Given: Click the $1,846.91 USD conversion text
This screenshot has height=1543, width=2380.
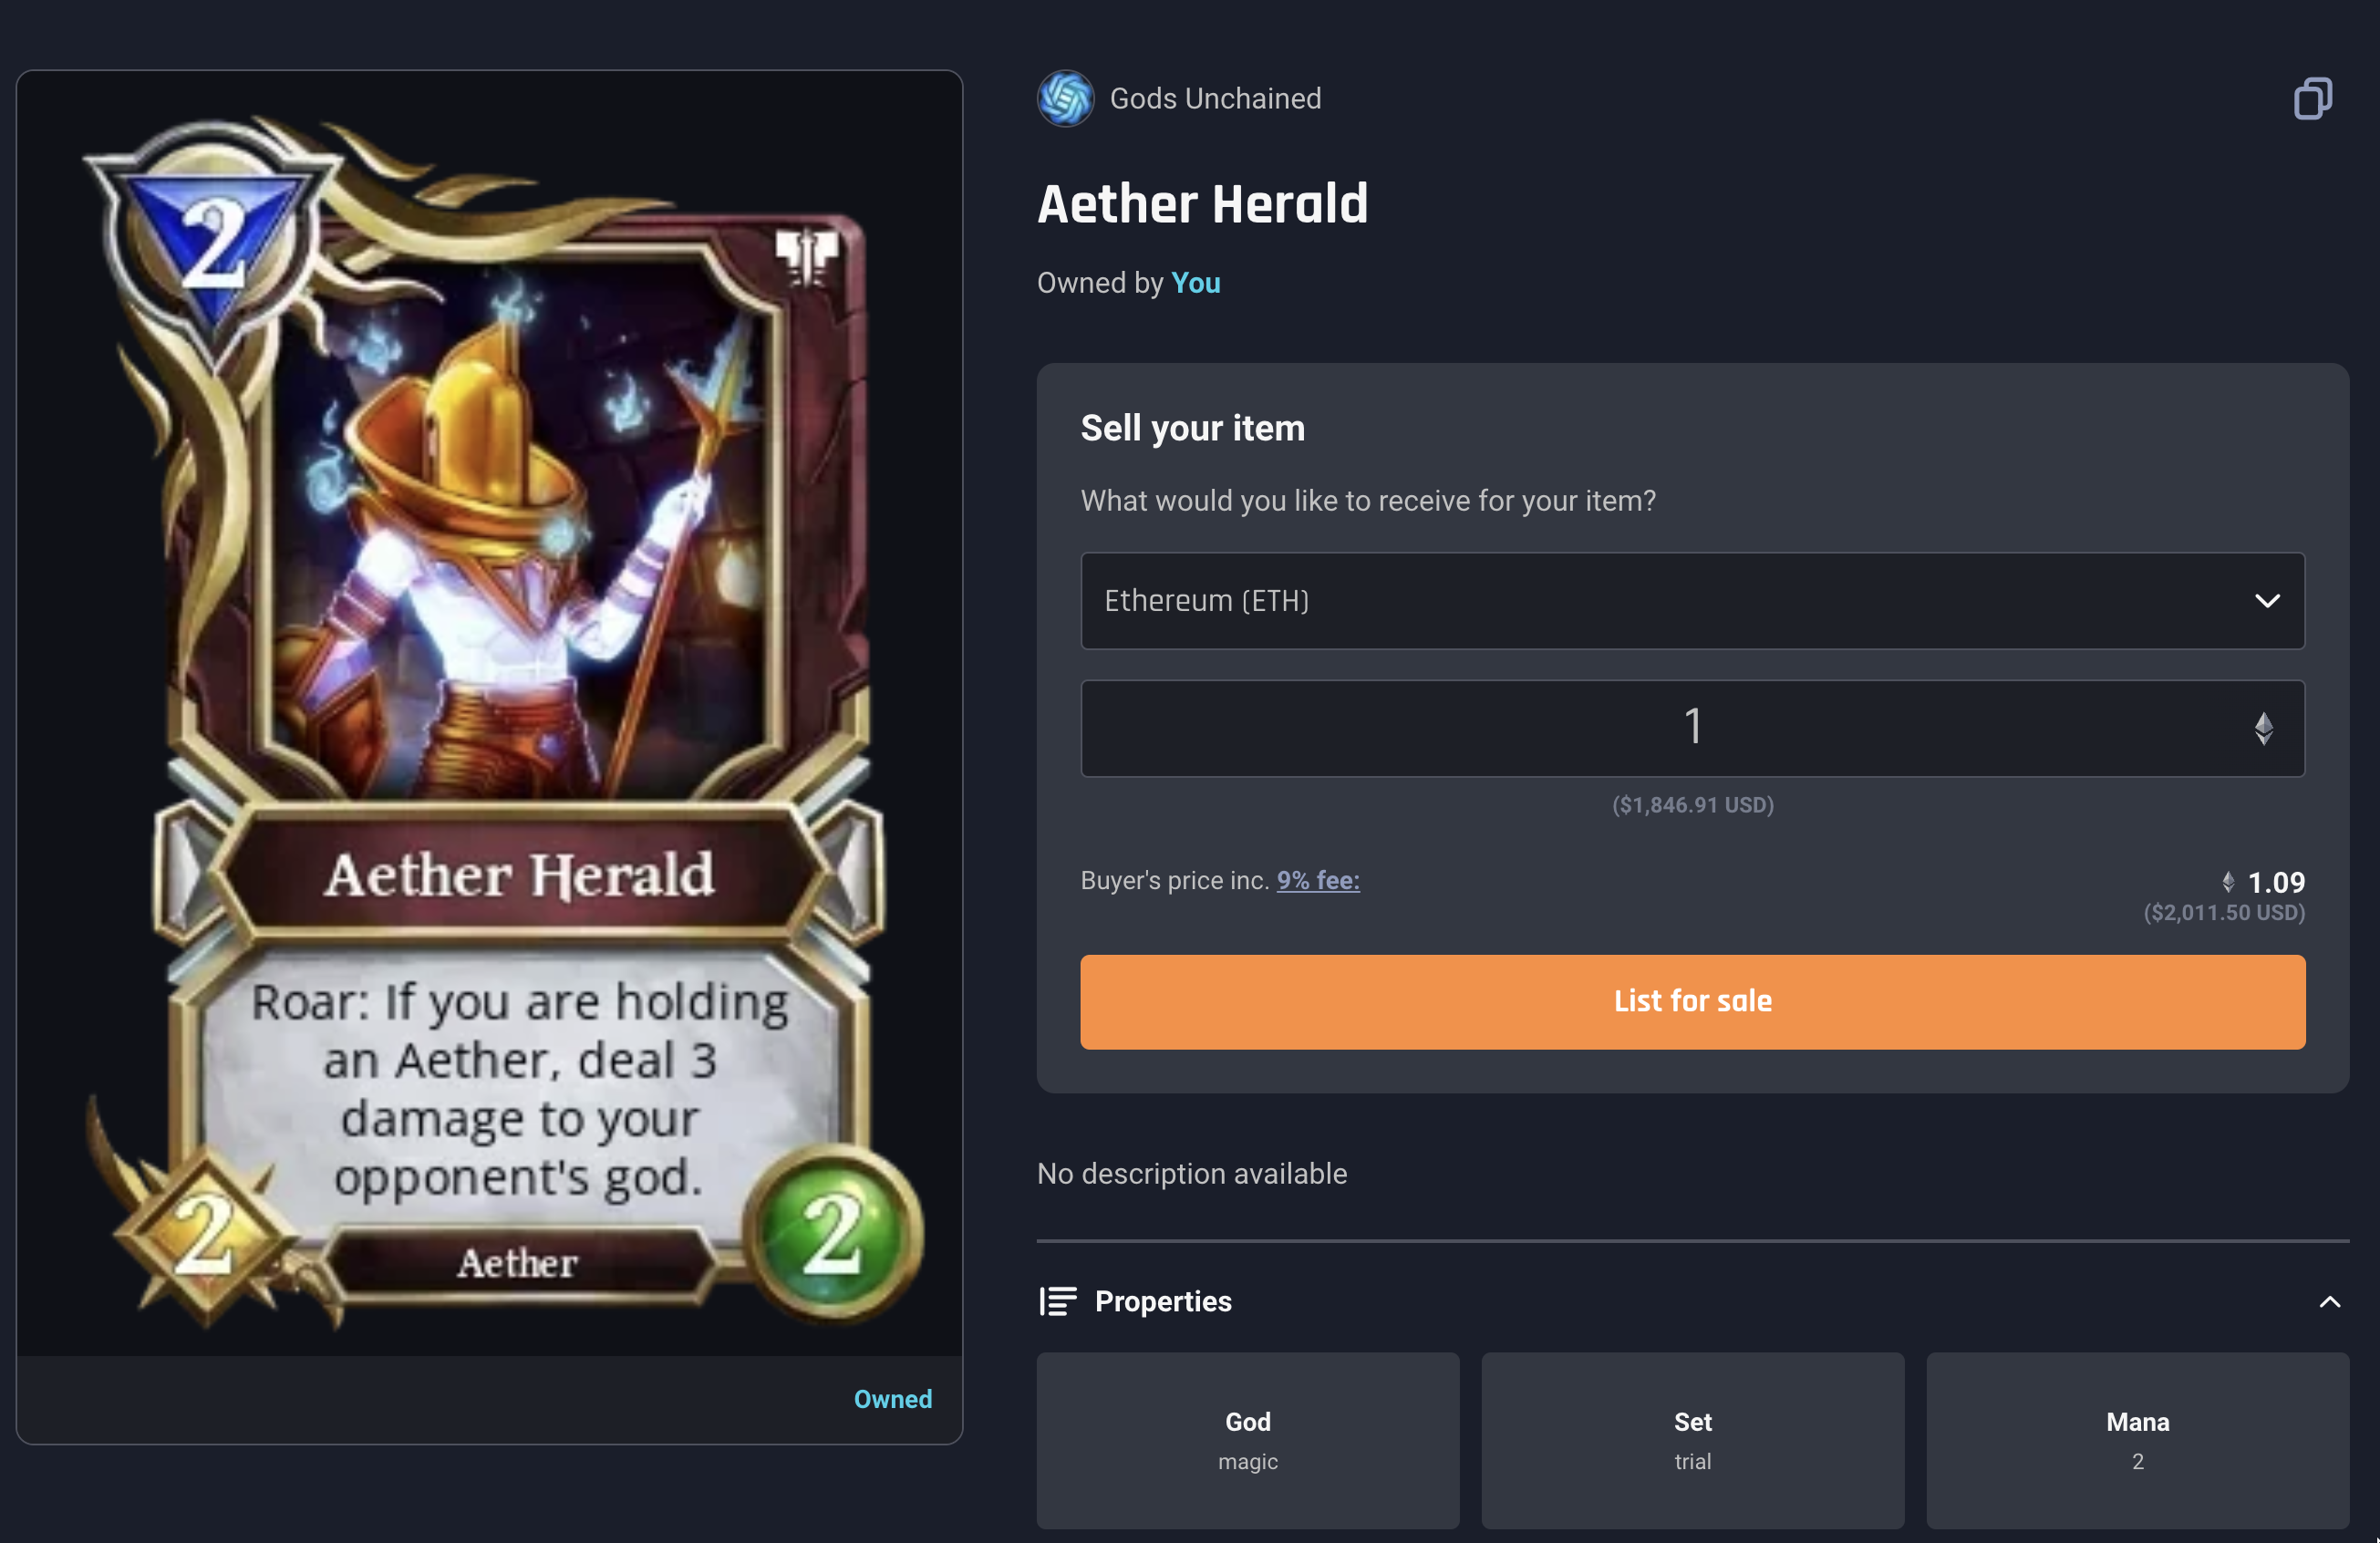Looking at the screenshot, I should (x=1692, y=805).
